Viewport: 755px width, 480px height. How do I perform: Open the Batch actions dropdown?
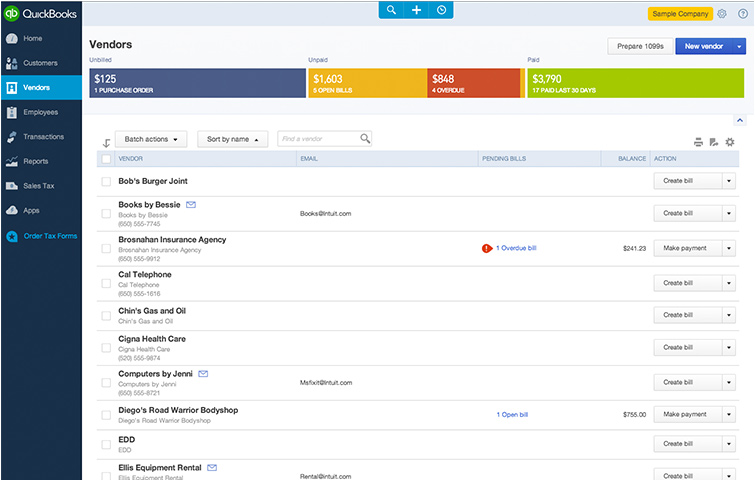[151, 139]
